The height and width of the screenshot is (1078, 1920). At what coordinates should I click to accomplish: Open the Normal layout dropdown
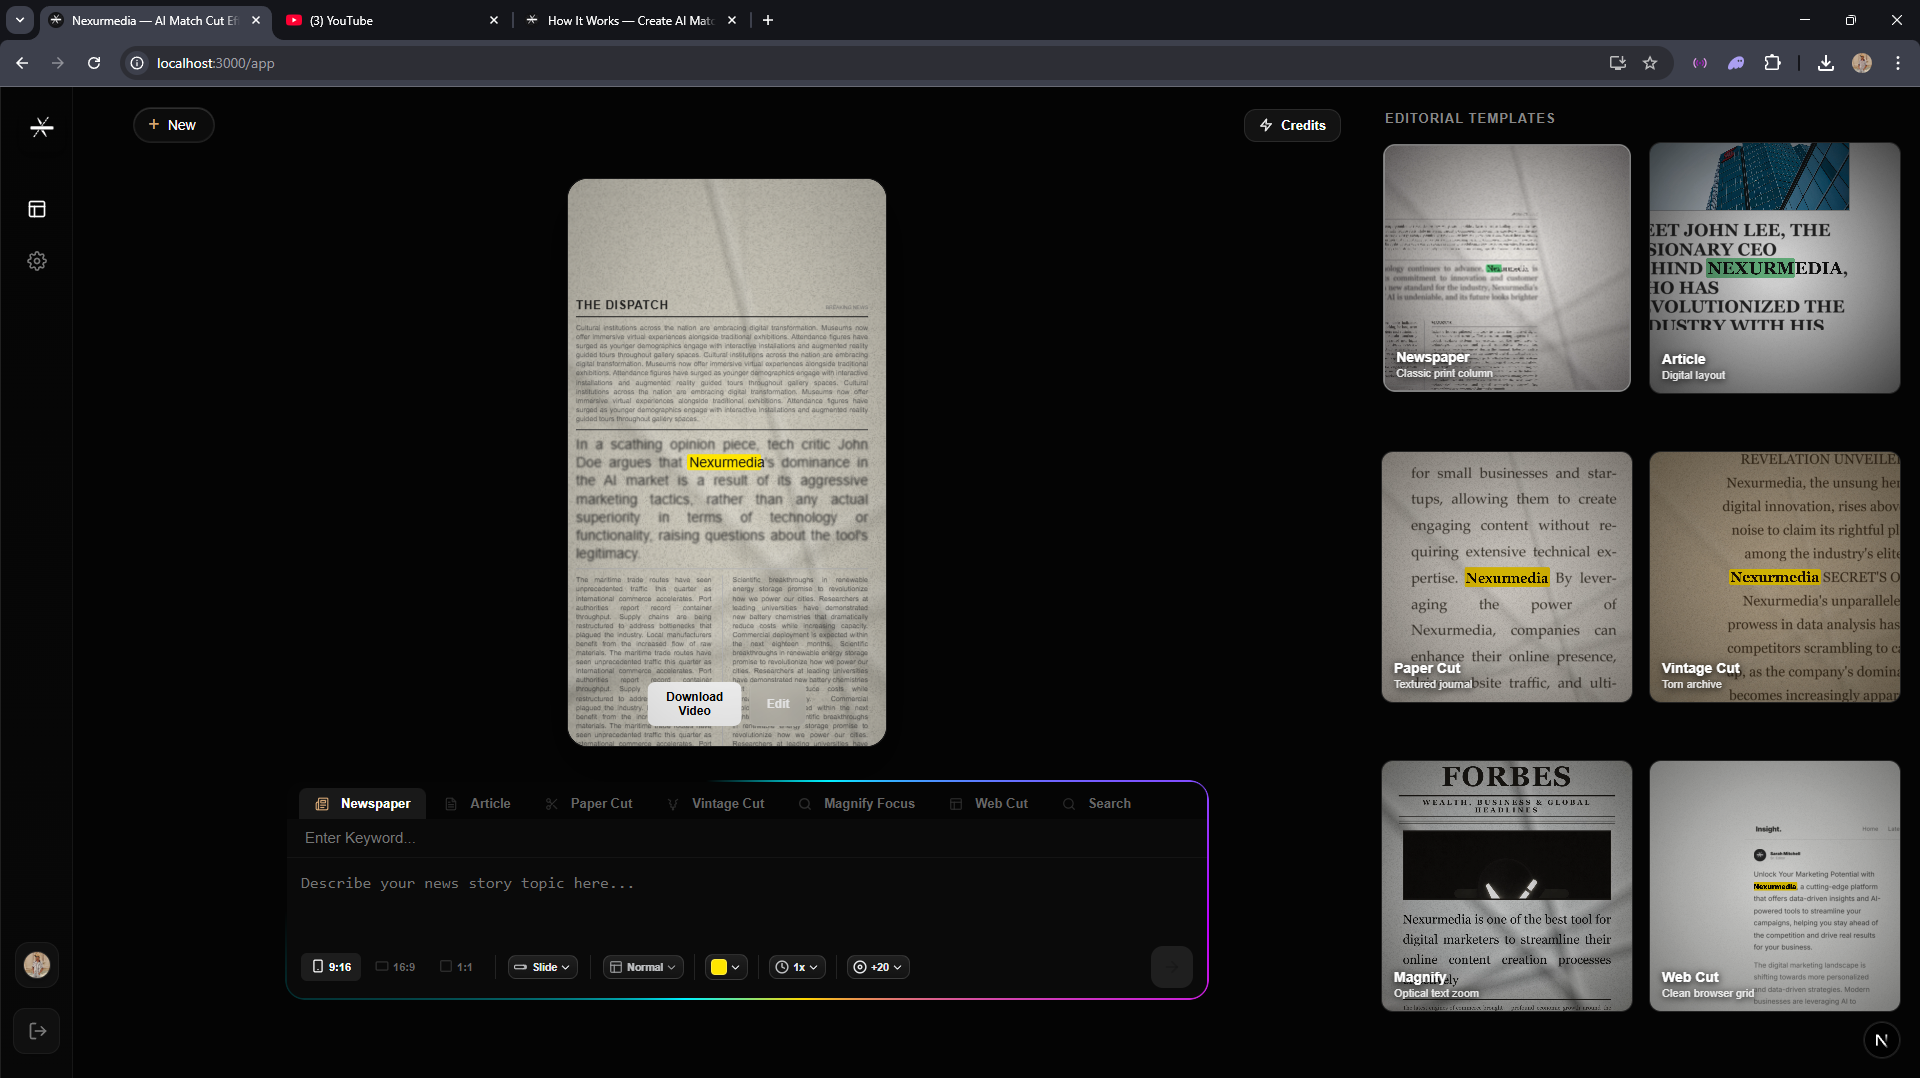coord(643,967)
